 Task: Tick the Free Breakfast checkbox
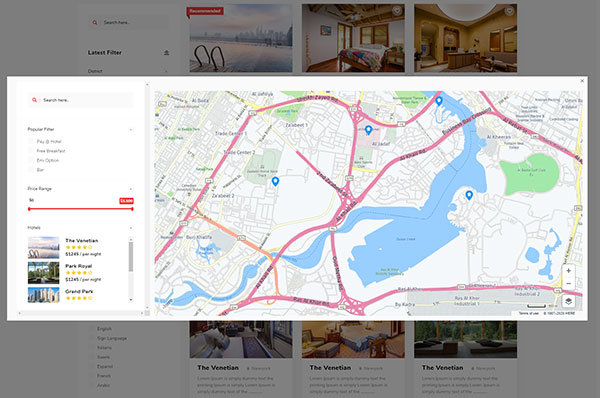[31, 151]
